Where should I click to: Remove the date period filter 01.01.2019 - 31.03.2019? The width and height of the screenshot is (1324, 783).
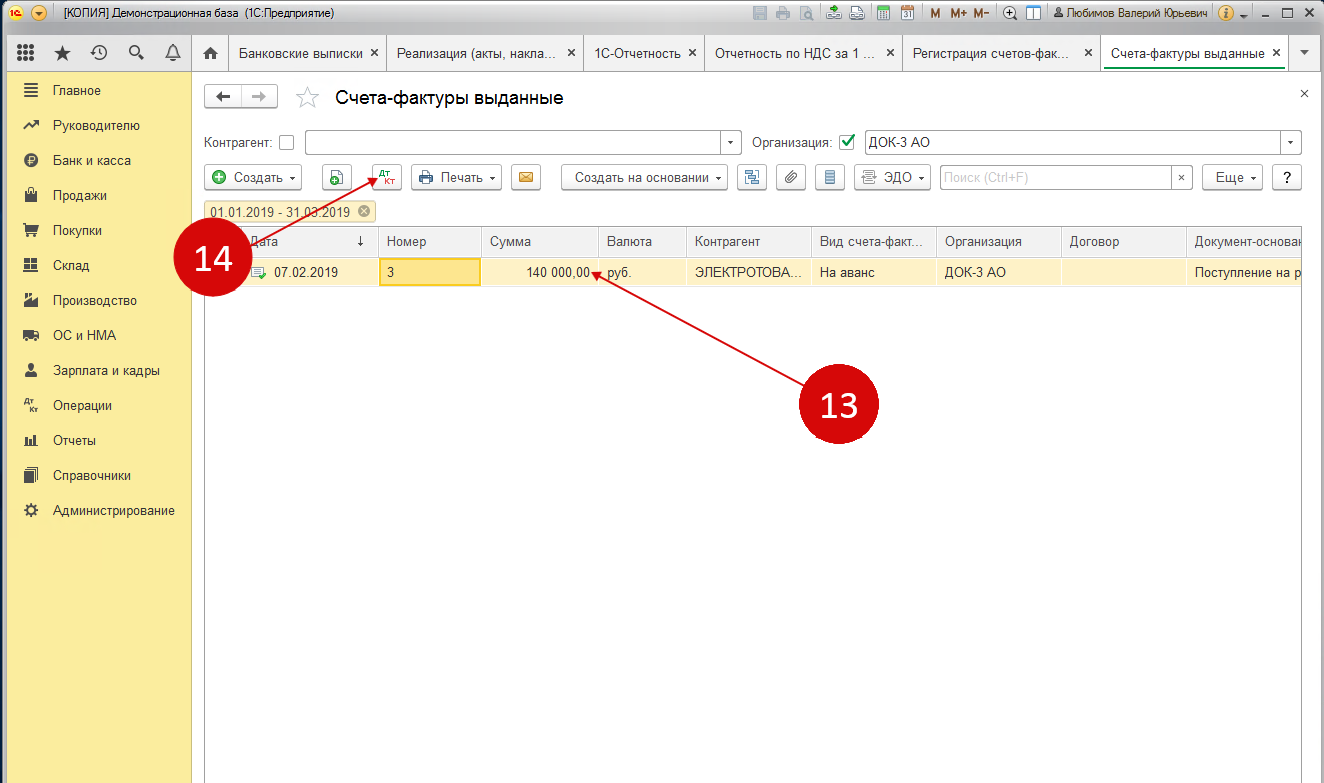click(x=364, y=212)
